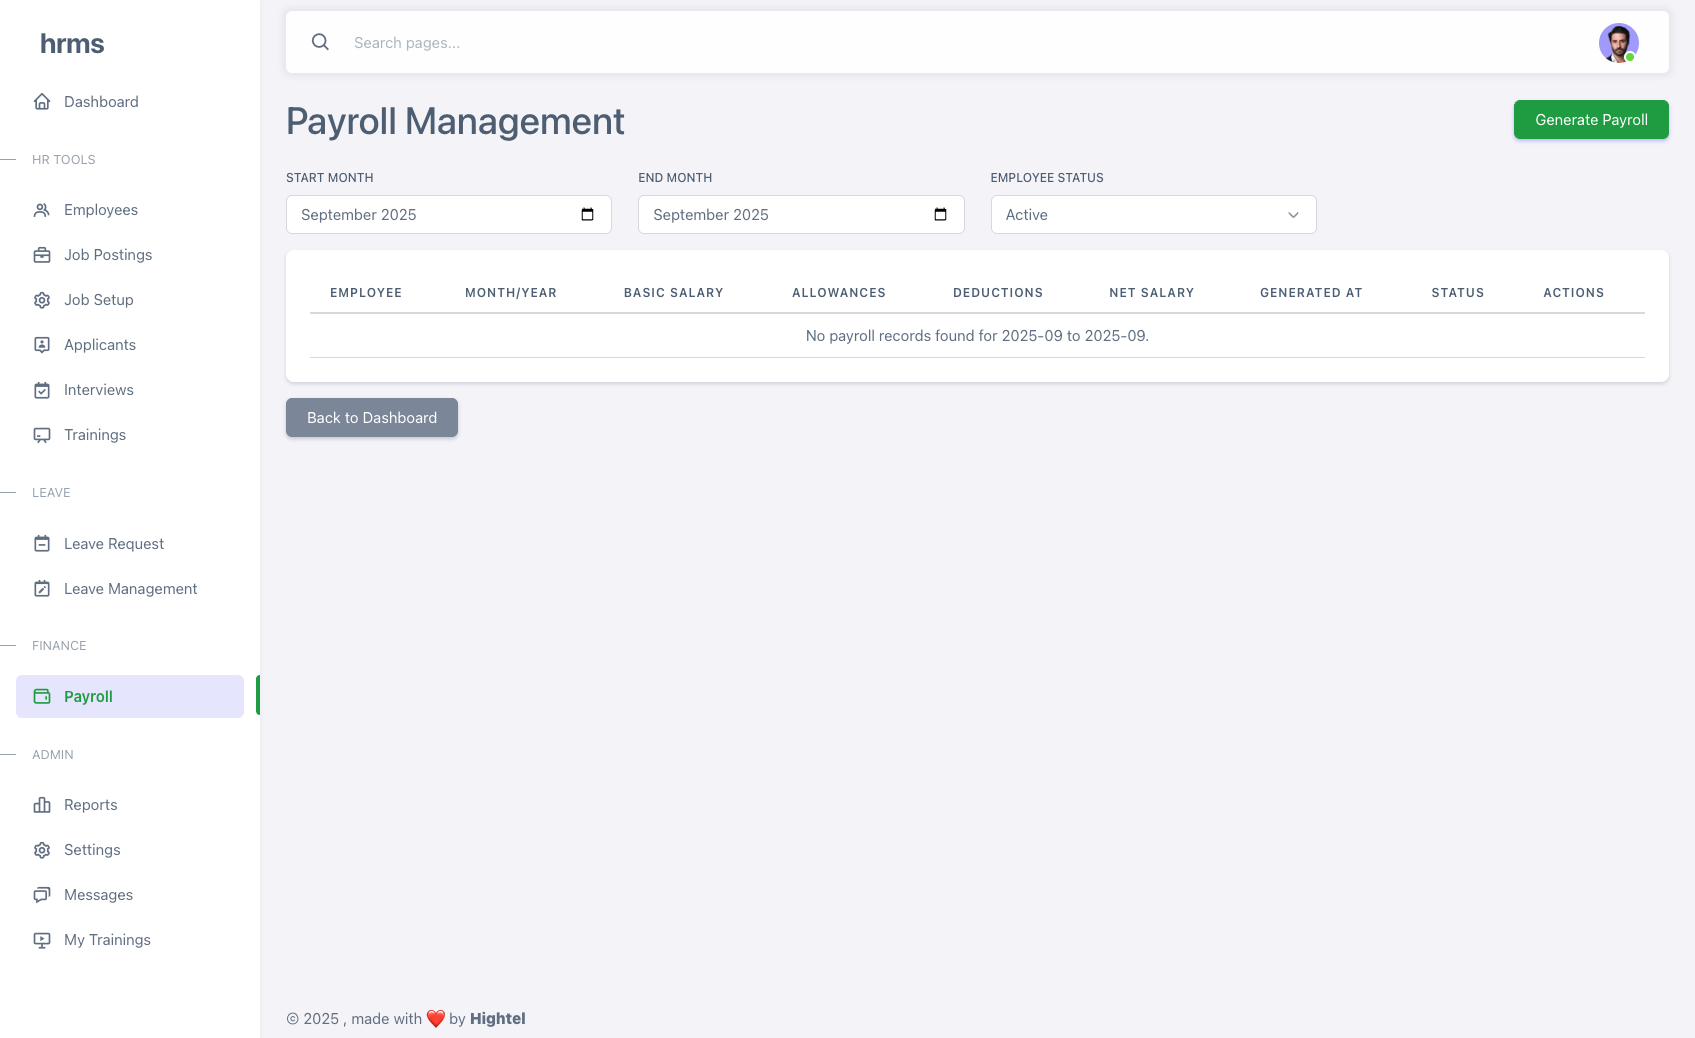
Task: Click the Interviews calendar icon
Action: tap(42, 390)
